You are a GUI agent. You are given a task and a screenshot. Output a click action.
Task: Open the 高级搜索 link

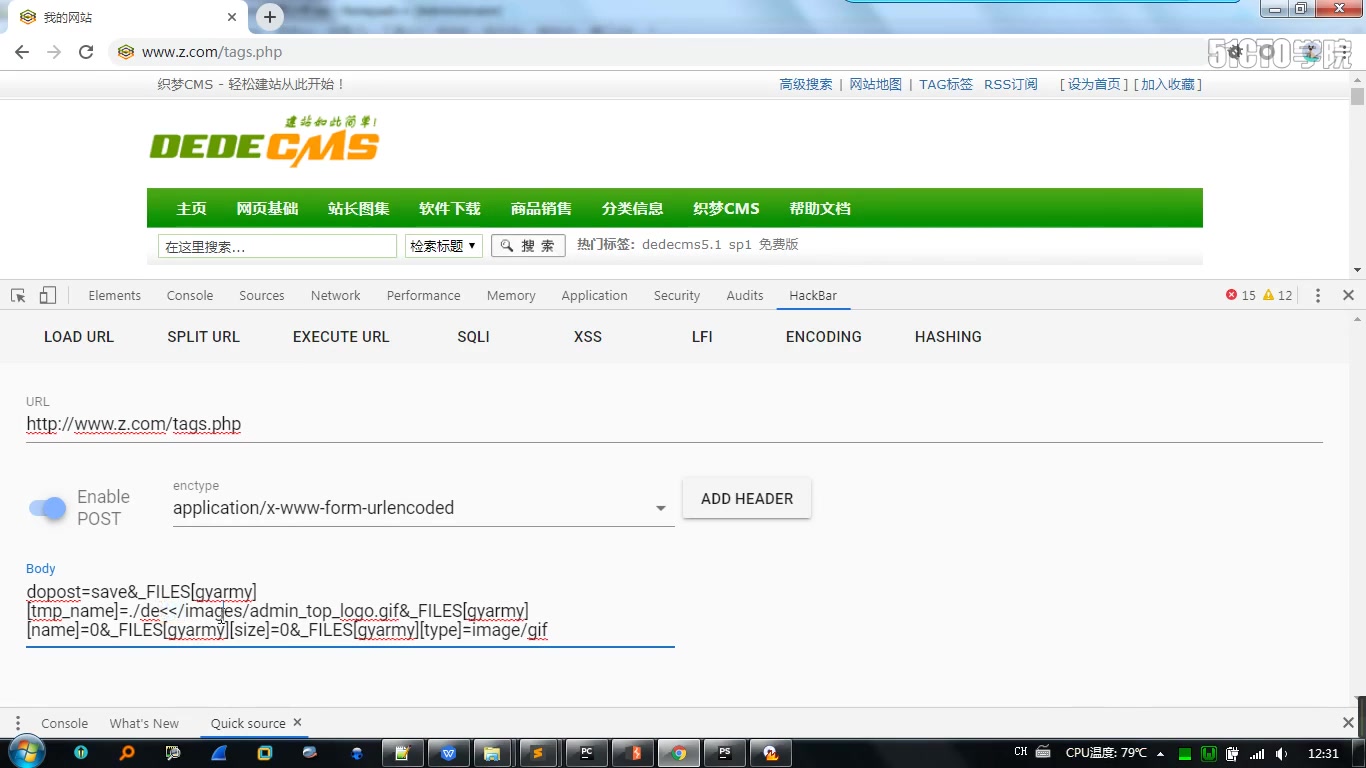(x=806, y=85)
